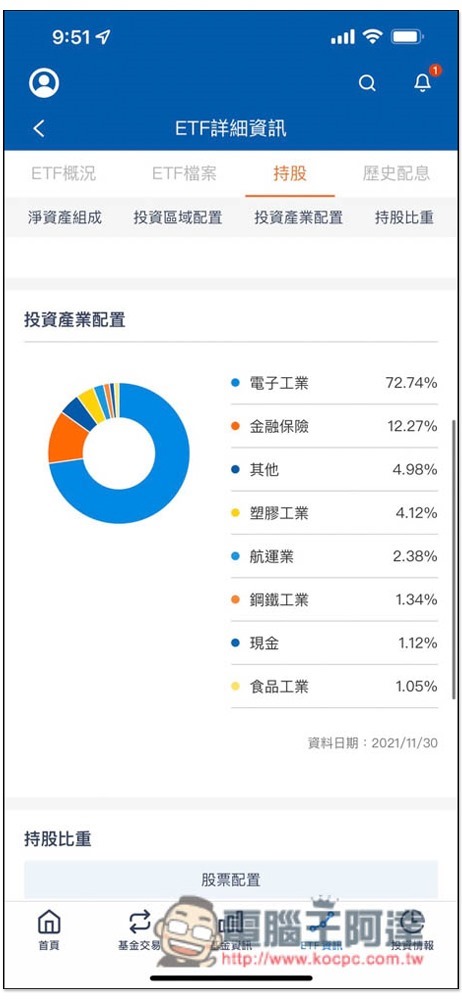This screenshot has width=462, height=1000.
Task: Open the user profile icon
Action: point(44,83)
